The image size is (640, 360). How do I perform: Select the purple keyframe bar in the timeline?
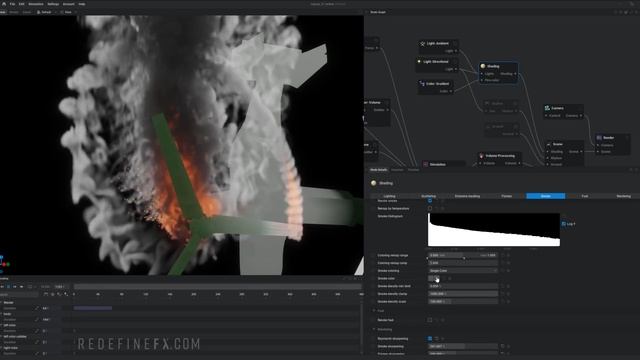pyautogui.click(x=93, y=308)
